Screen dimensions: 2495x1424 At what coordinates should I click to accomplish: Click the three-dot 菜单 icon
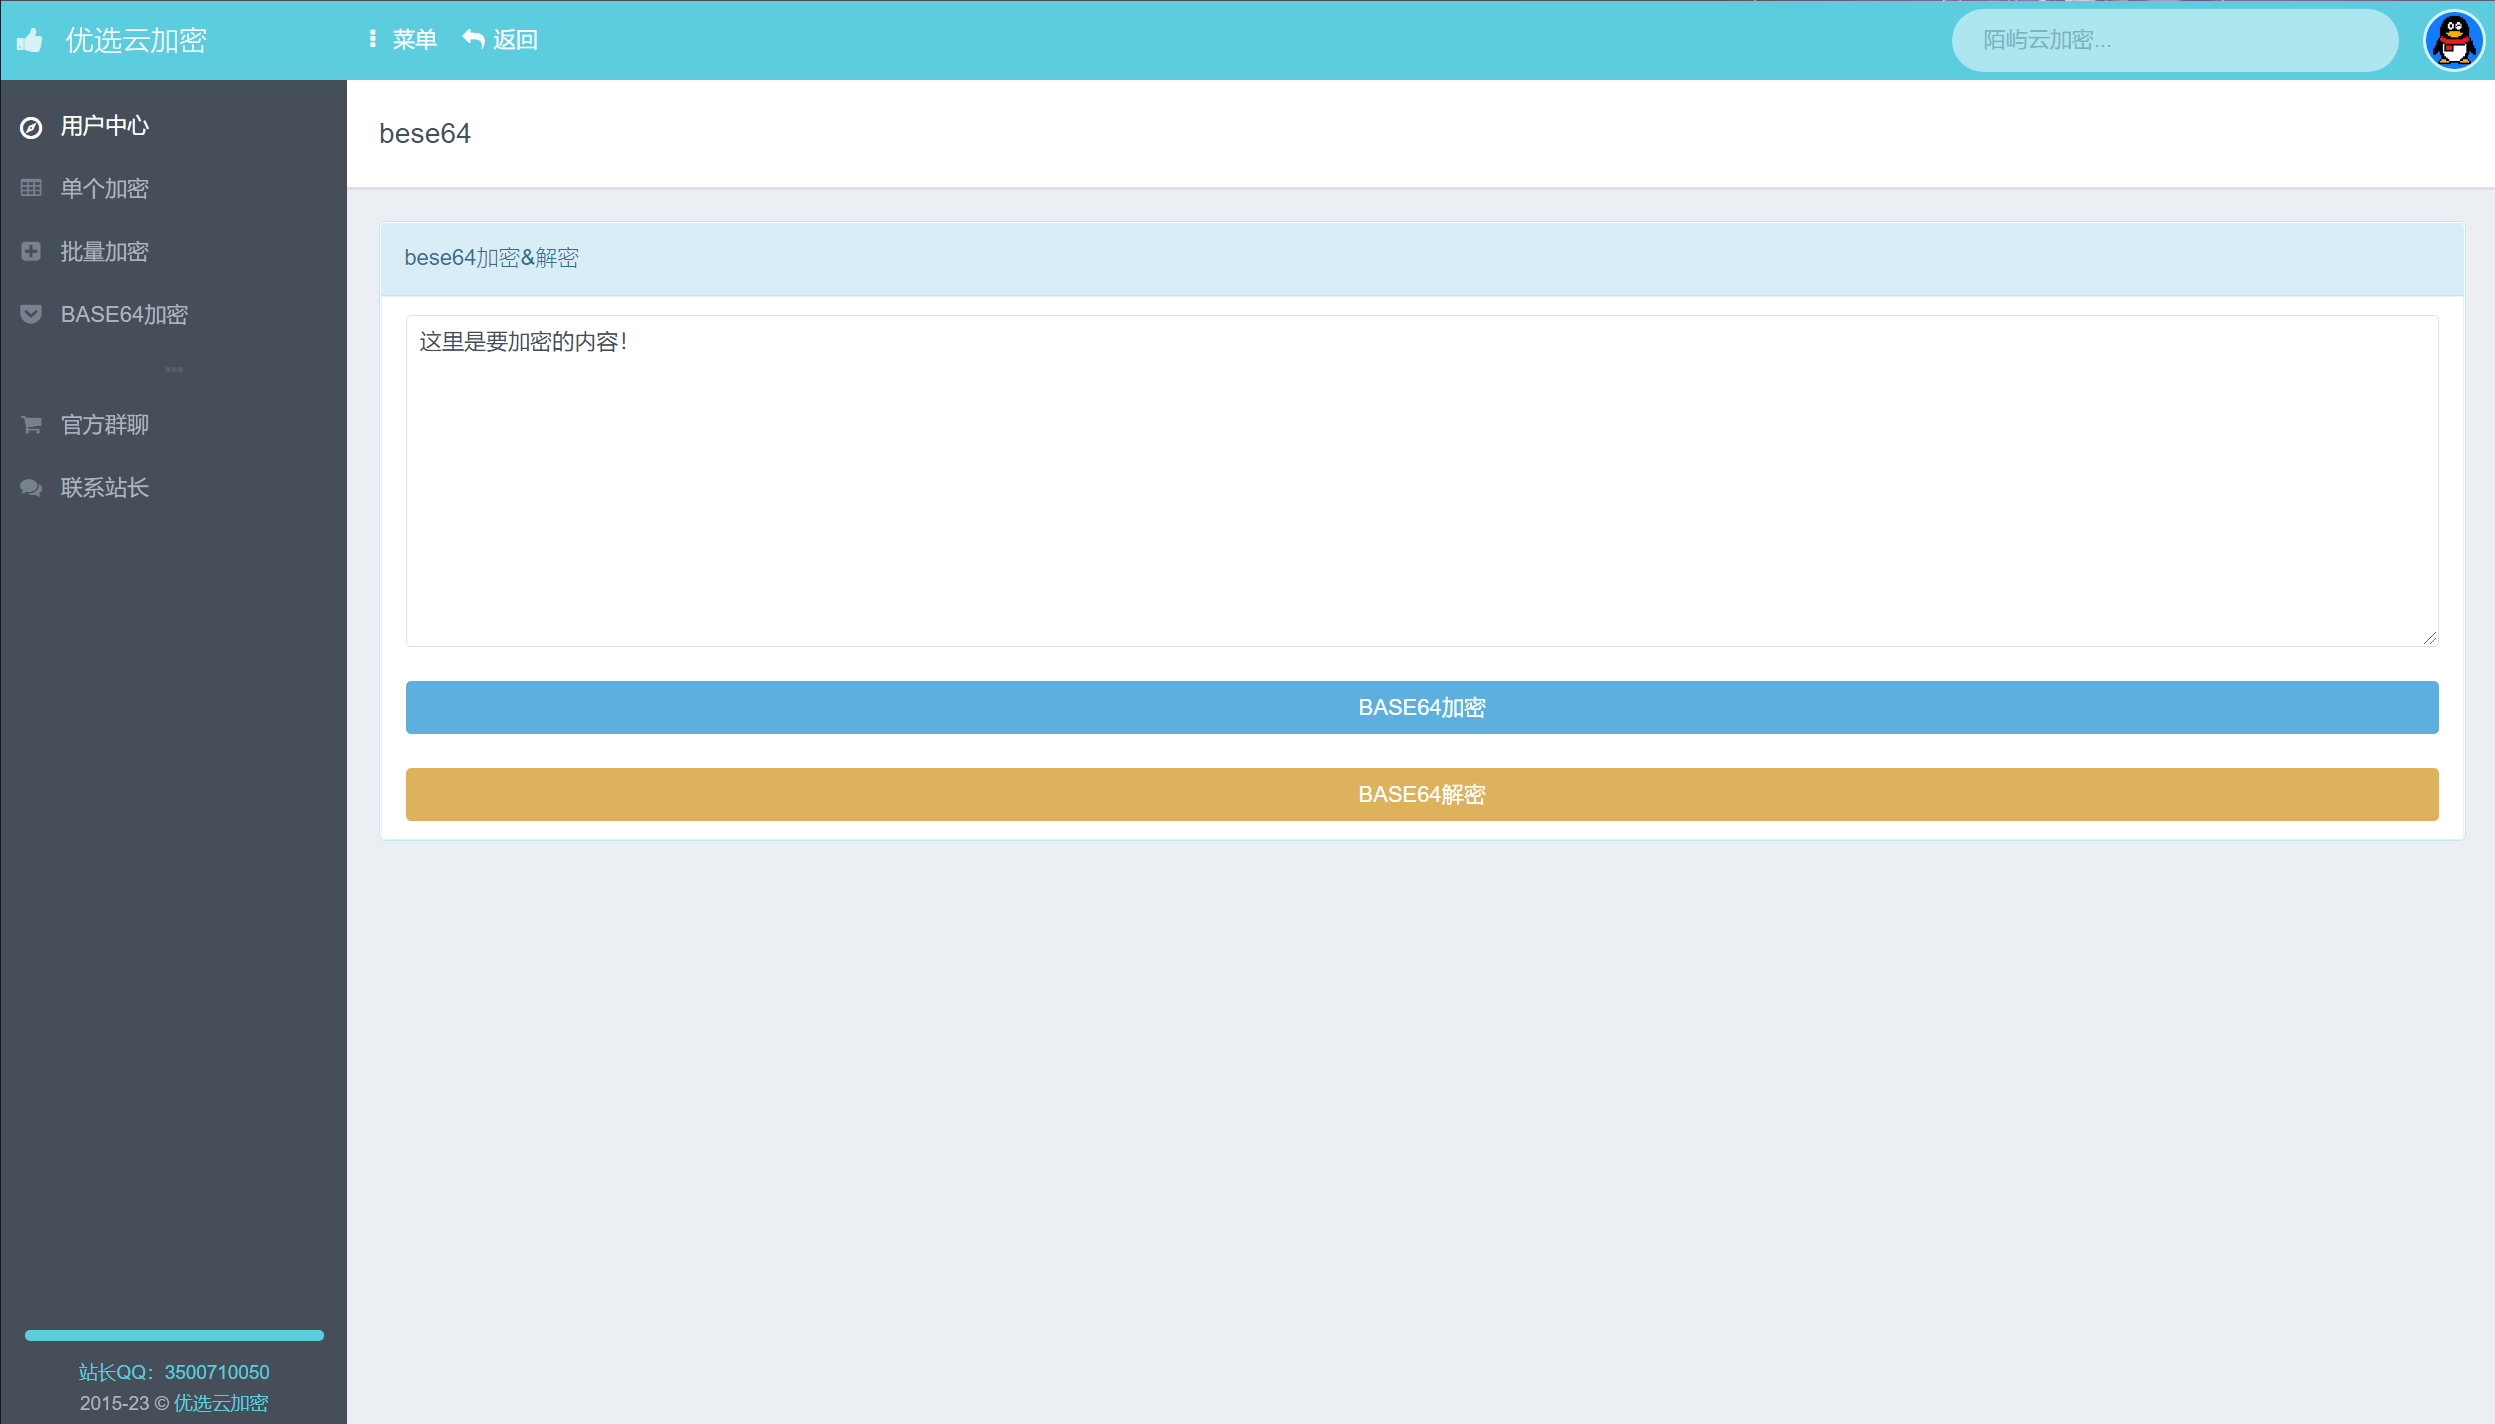click(372, 39)
